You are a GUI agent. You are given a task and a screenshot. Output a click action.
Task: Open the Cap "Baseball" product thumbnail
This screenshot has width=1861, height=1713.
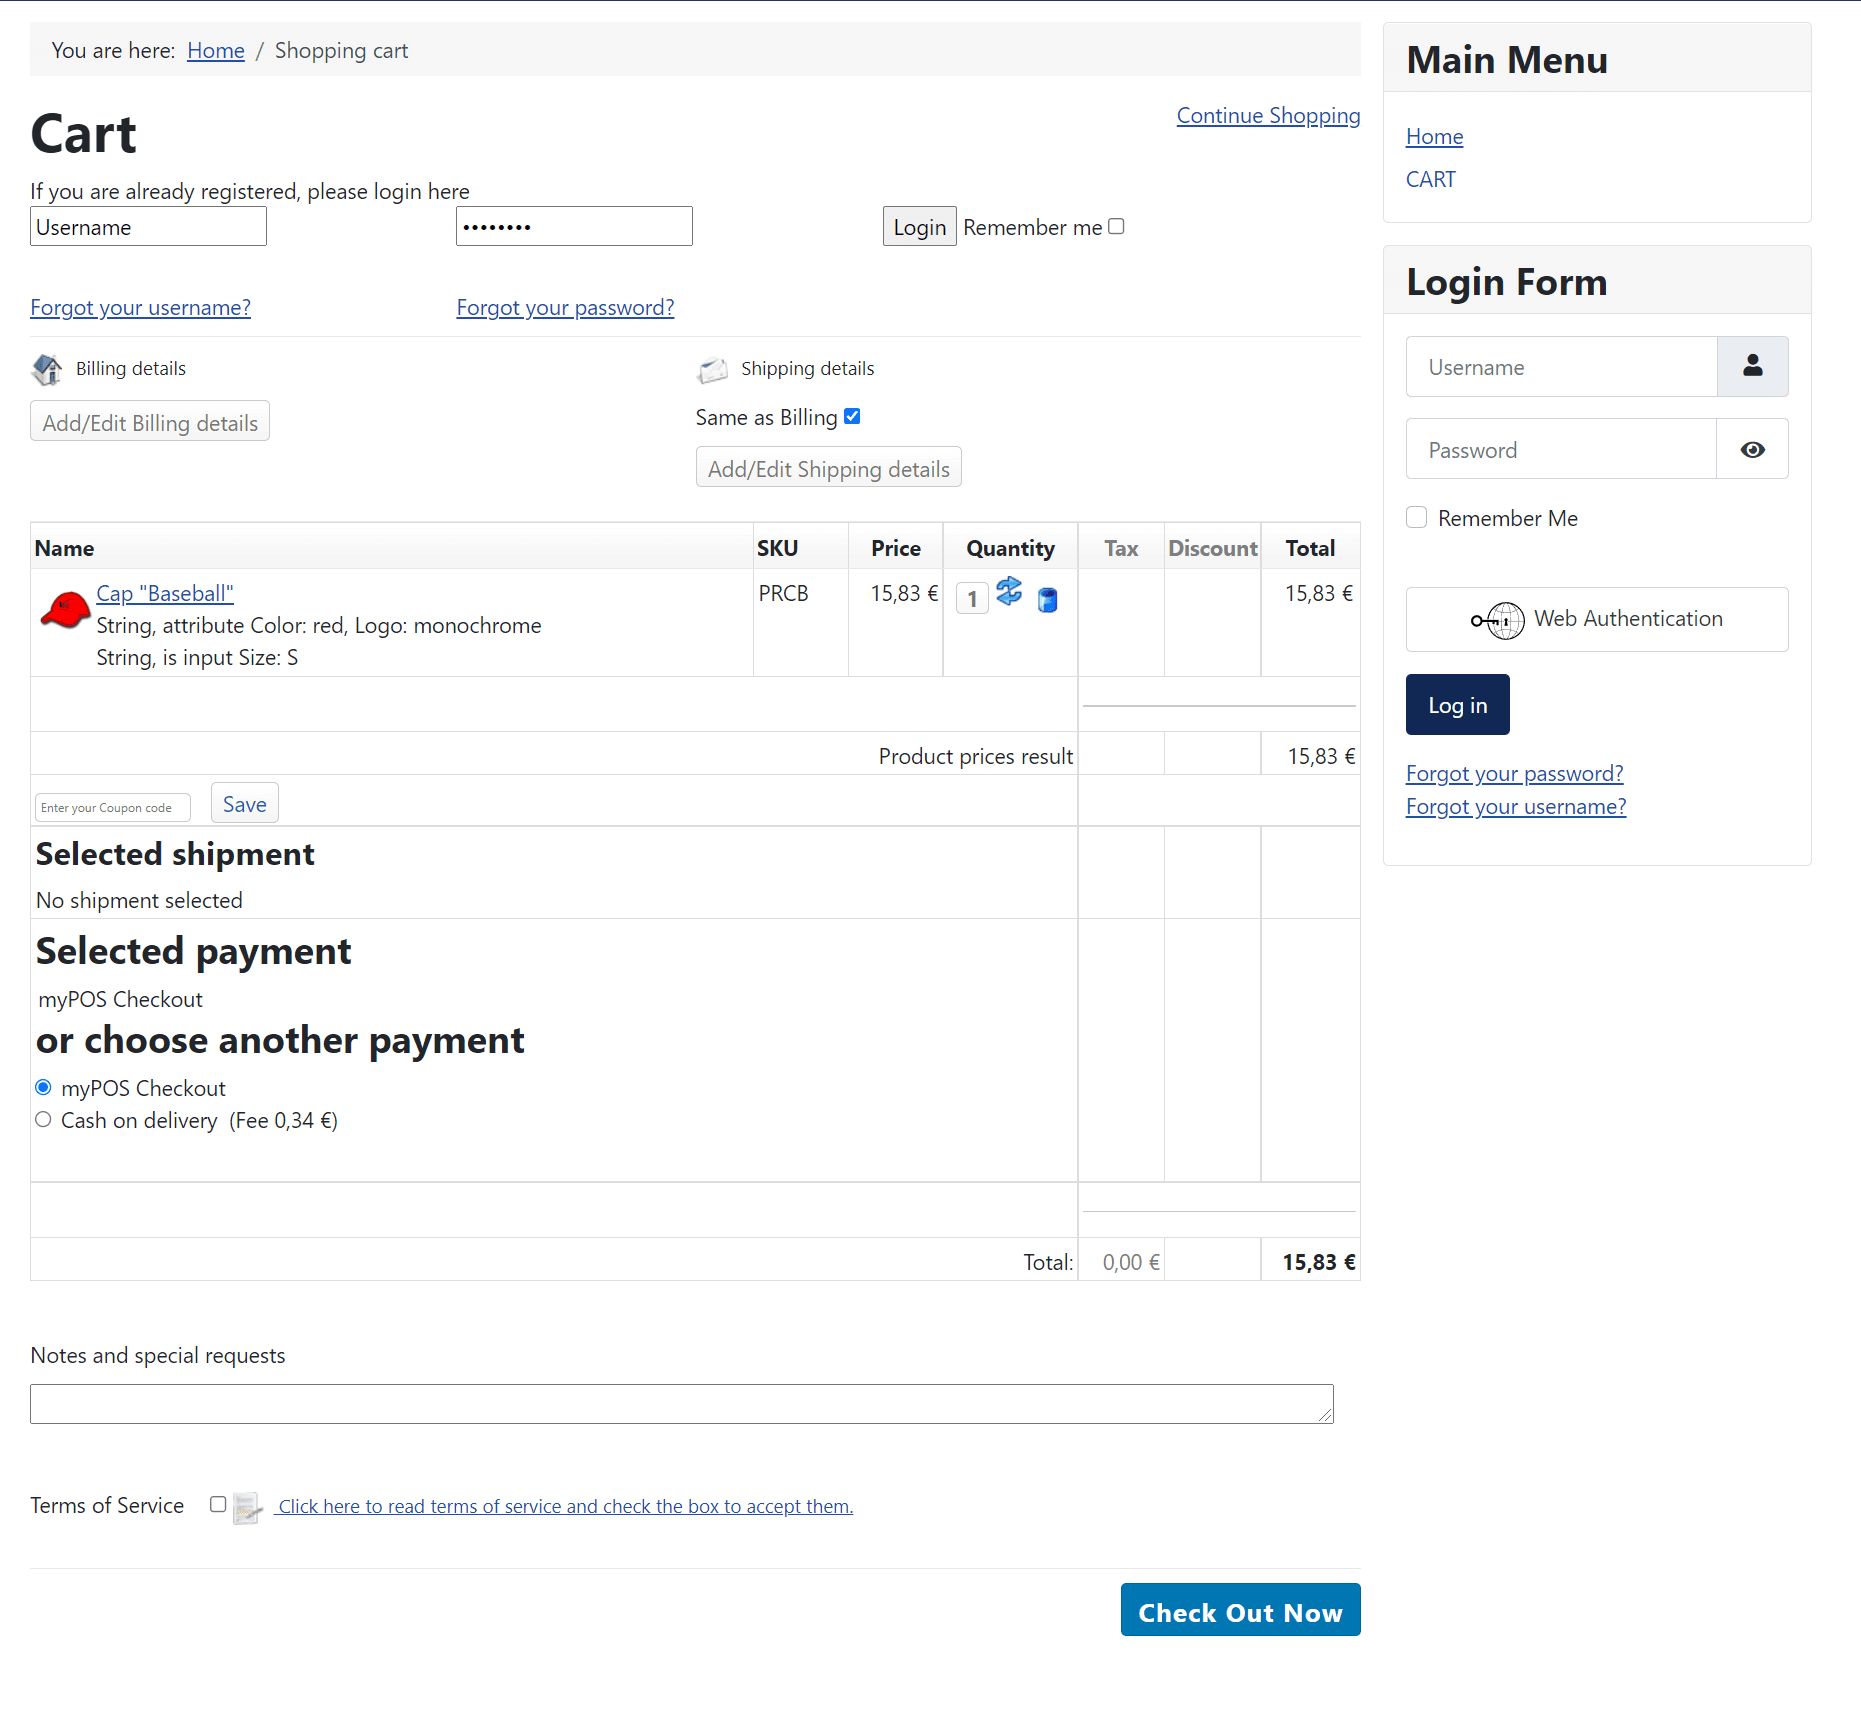[64, 609]
